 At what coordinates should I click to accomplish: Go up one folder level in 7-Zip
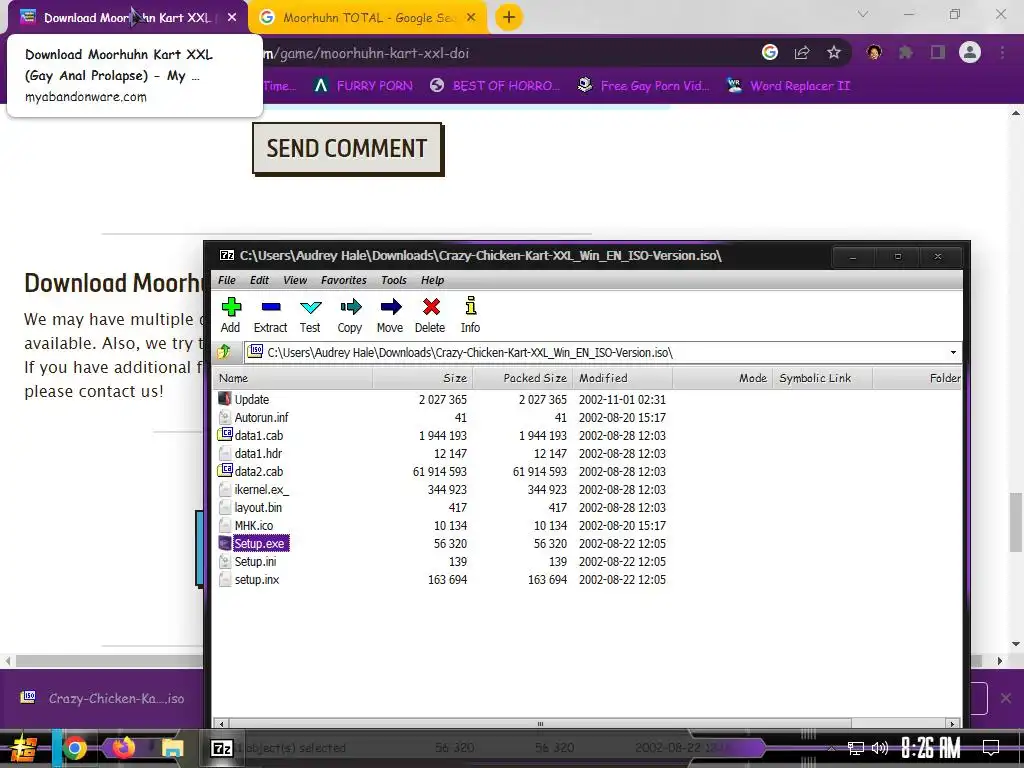coord(224,353)
